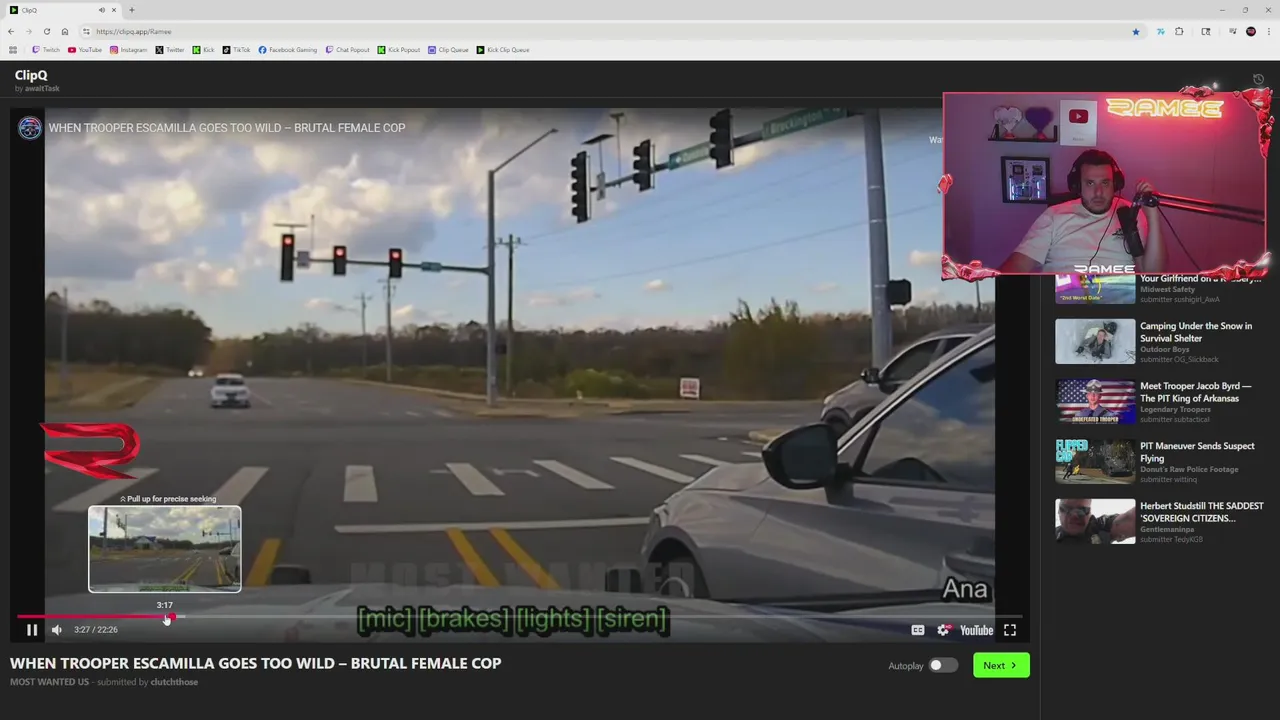Click the ClipQ logo heading
The height and width of the screenshot is (720, 1280).
click(31, 75)
